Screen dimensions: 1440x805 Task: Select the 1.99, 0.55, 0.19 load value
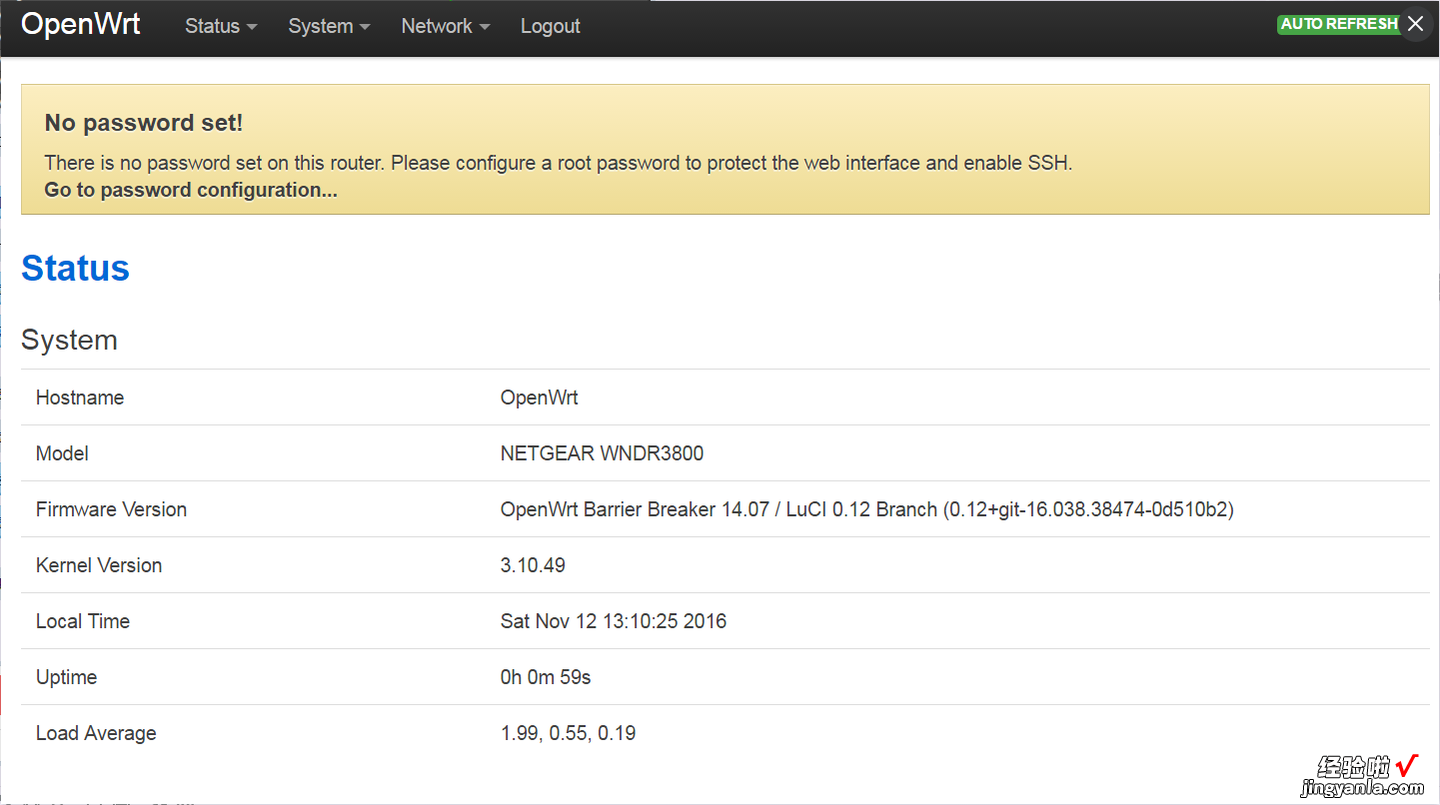568,733
